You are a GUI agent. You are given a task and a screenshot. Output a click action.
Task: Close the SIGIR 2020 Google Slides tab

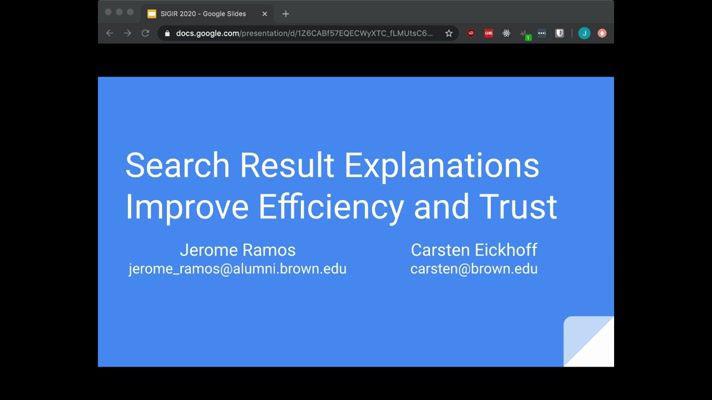click(x=265, y=14)
